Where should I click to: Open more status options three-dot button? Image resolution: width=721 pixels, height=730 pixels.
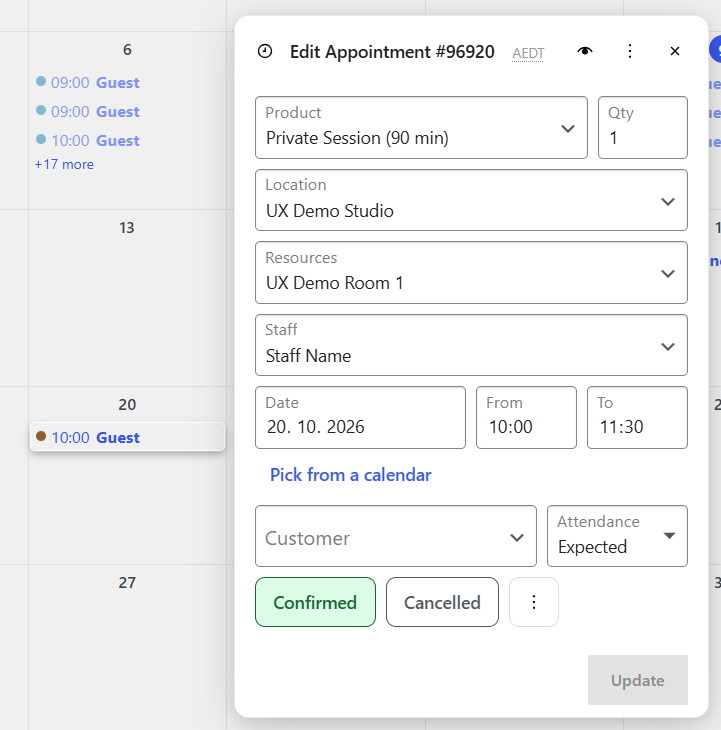tap(534, 602)
